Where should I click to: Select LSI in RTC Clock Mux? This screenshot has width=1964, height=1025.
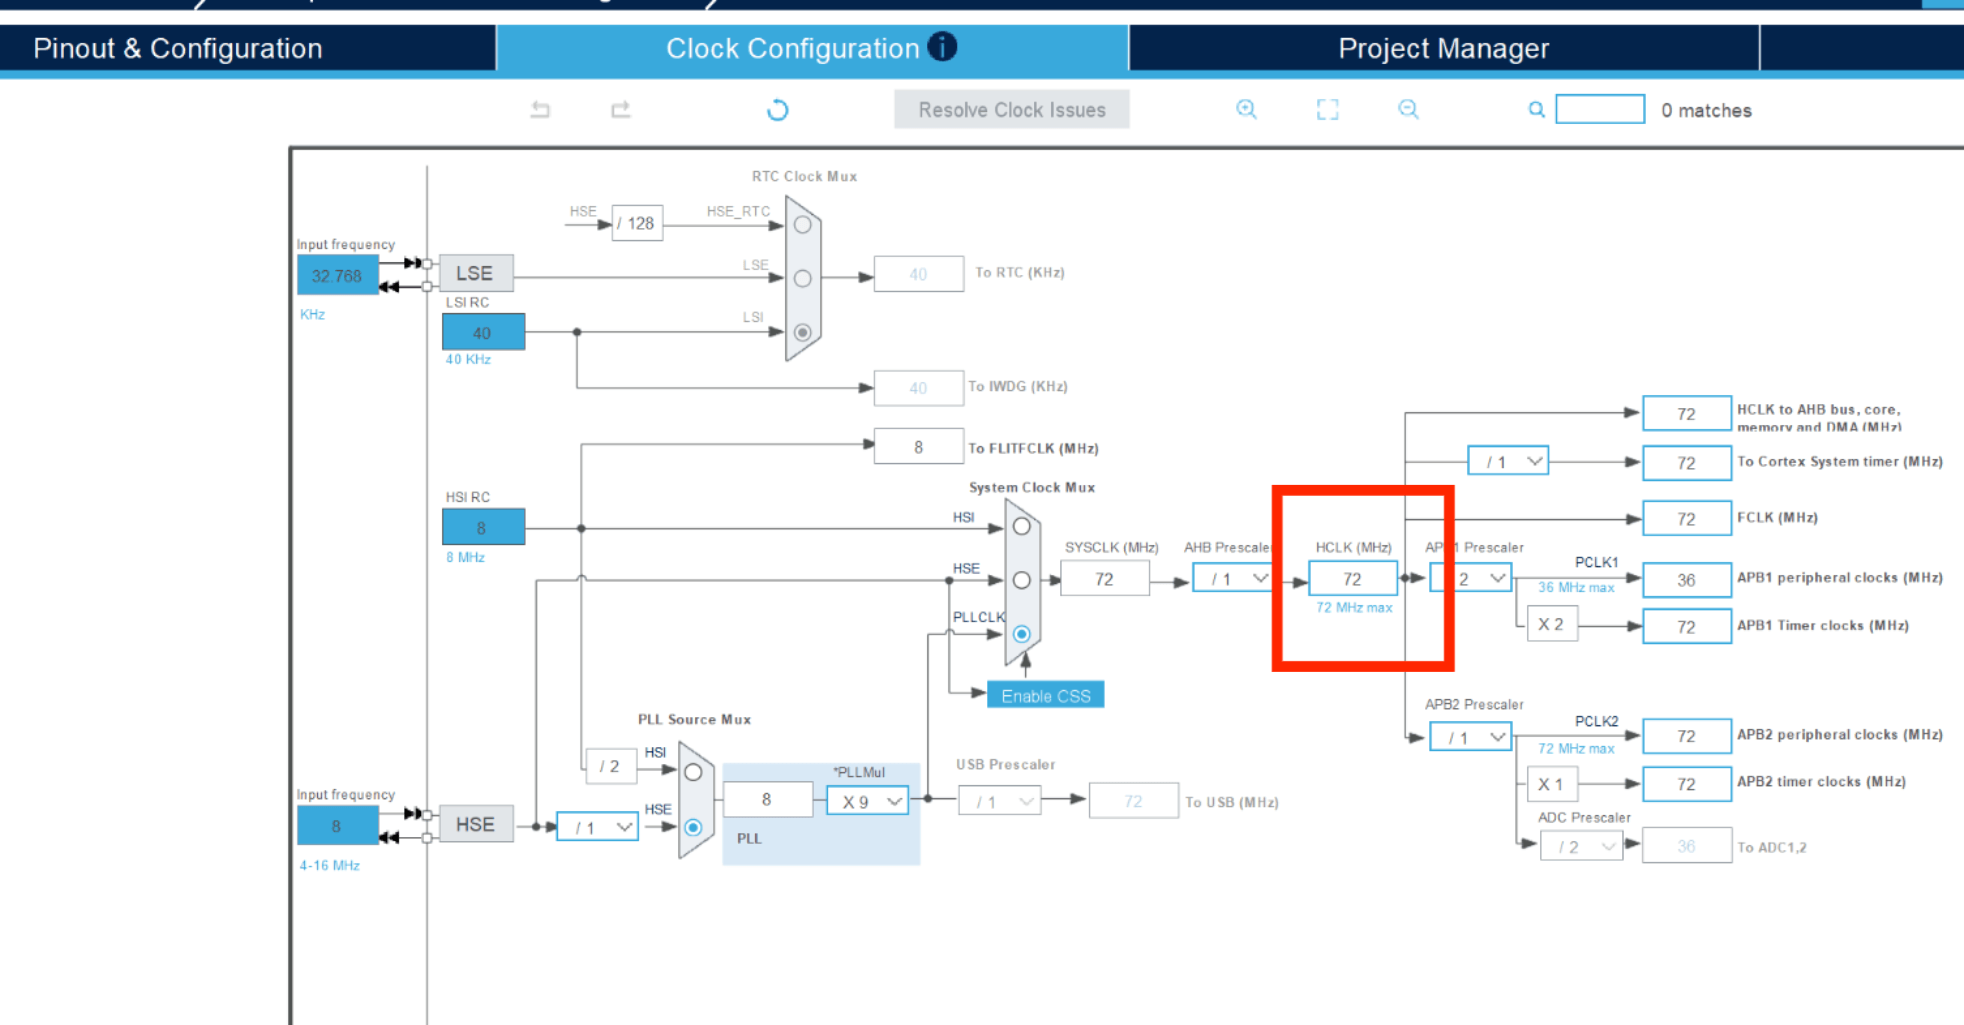coord(803,332)
